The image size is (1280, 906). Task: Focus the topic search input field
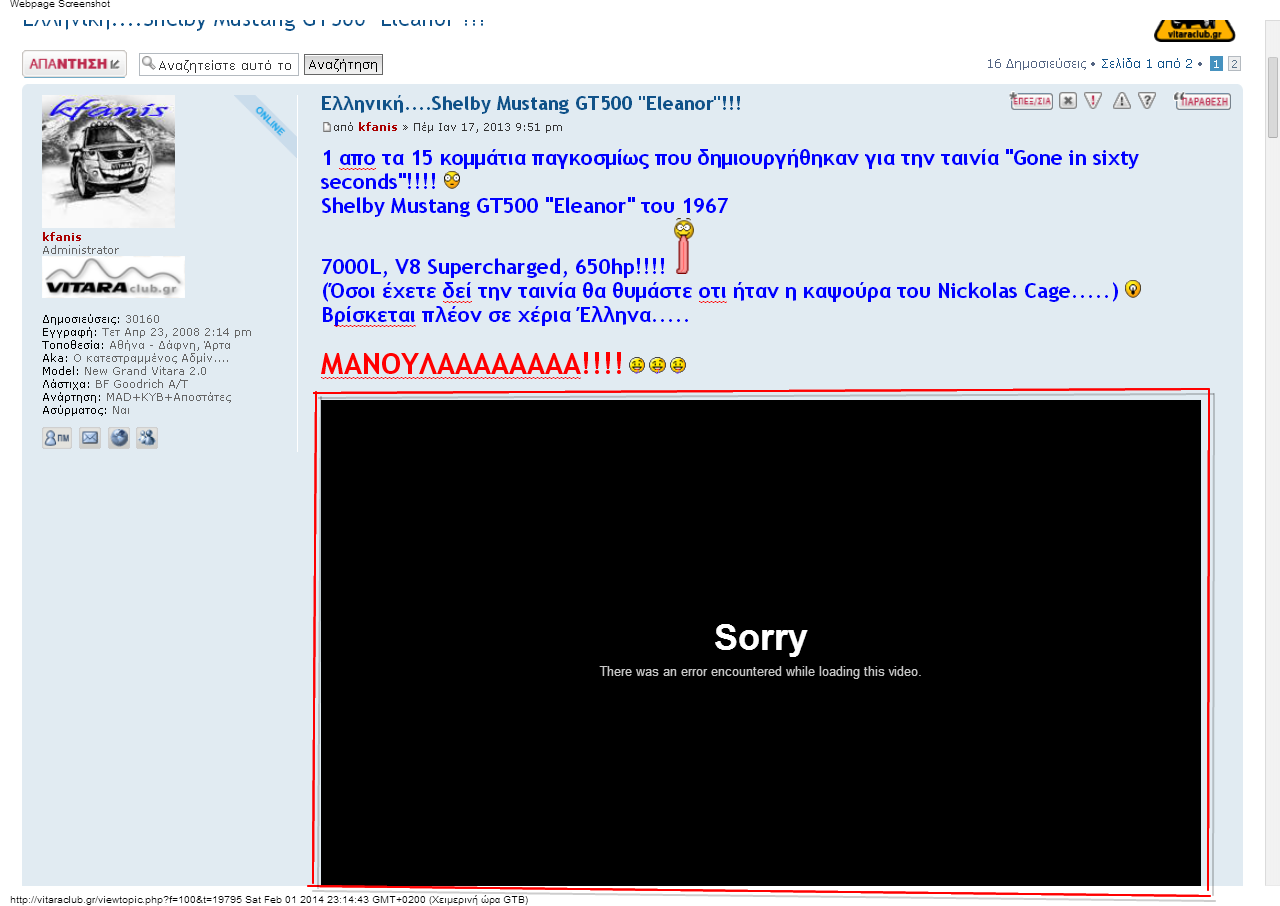(x=219, y=64)
